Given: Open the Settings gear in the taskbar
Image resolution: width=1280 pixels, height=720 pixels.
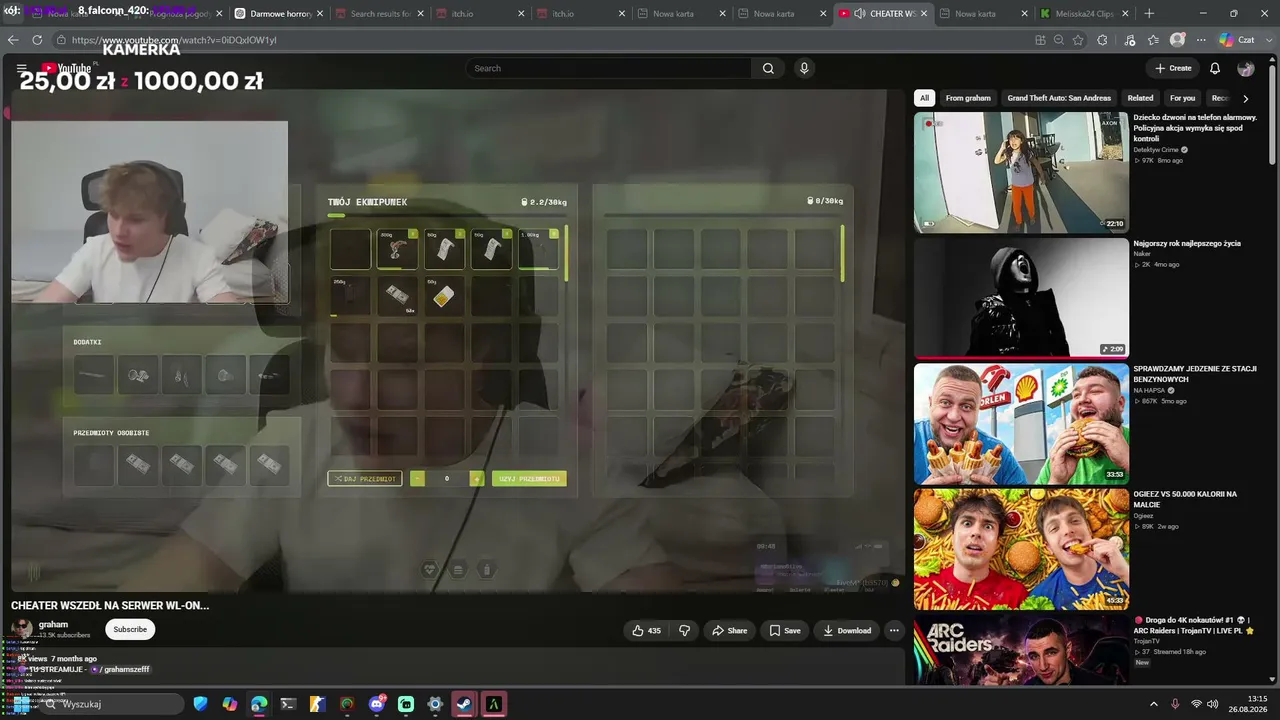Looking at the screenshot, I should click(x=435, y=704).
